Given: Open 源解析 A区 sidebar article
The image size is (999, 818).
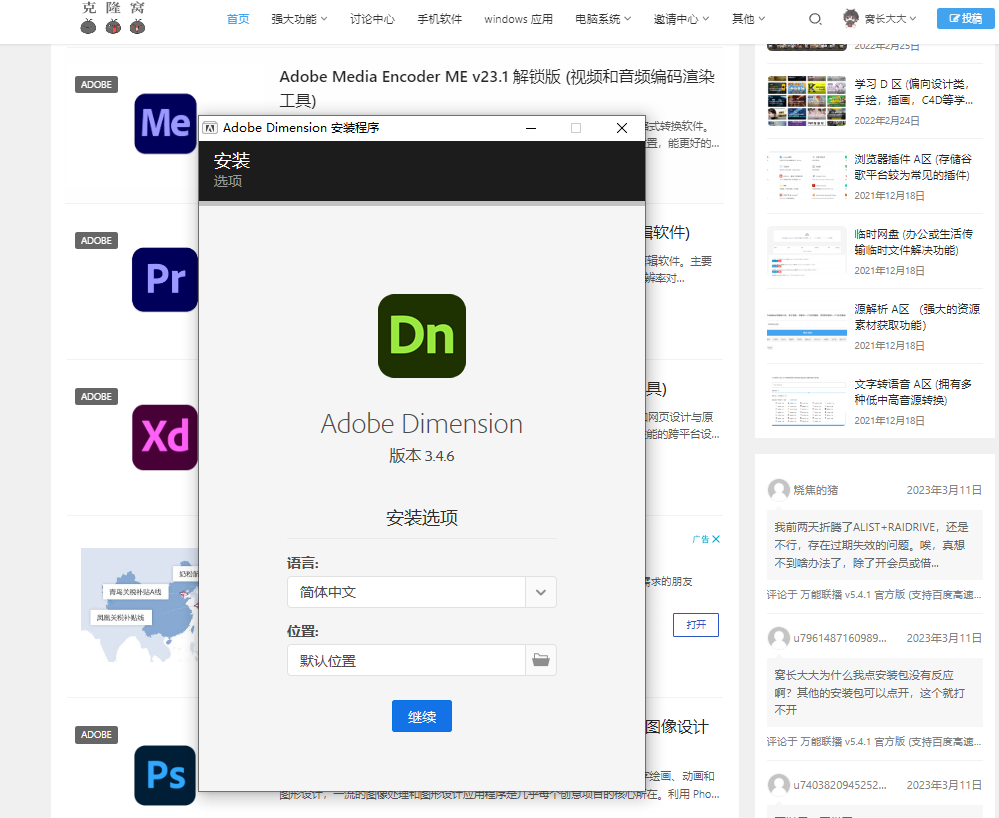Looking at the screenshot, I should coord(917,317).
